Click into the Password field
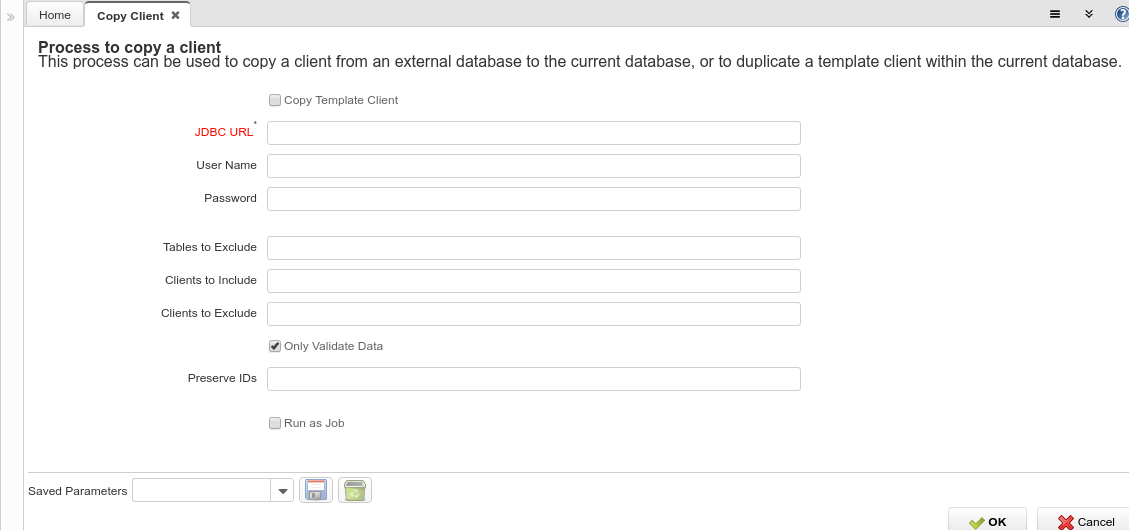 tap(533, 199)
